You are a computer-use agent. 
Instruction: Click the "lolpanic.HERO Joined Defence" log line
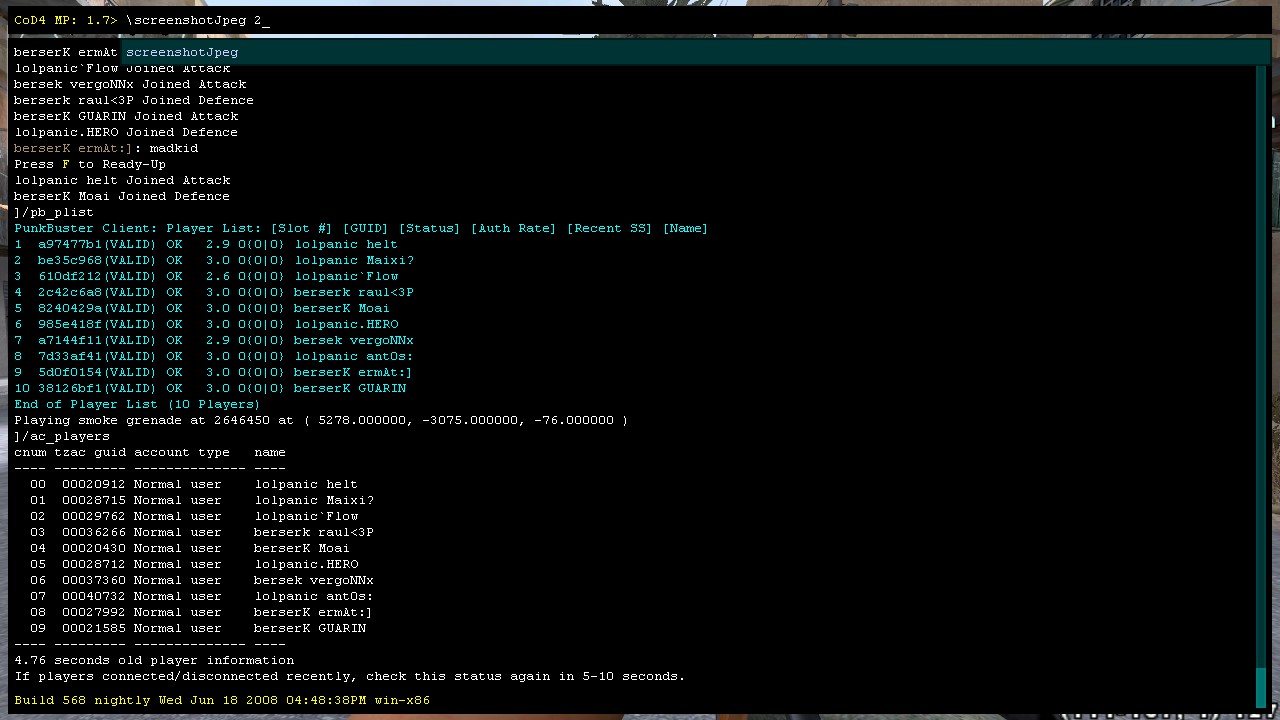[x=126, y=132]
